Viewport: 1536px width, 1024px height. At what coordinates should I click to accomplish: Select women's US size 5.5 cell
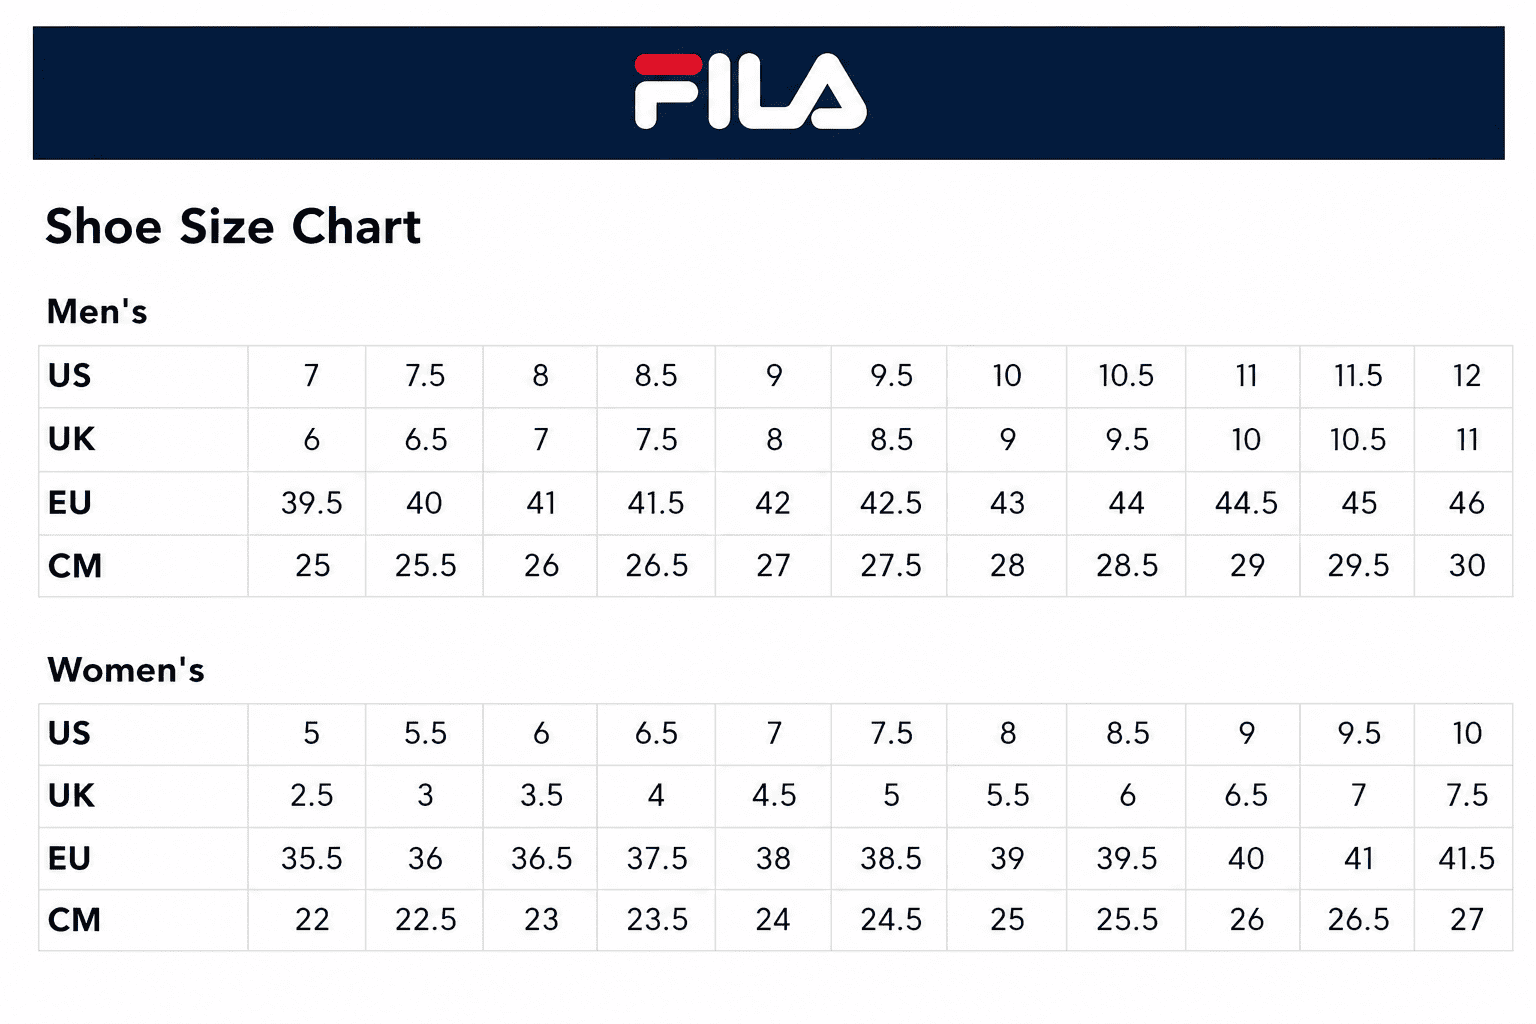425,734
